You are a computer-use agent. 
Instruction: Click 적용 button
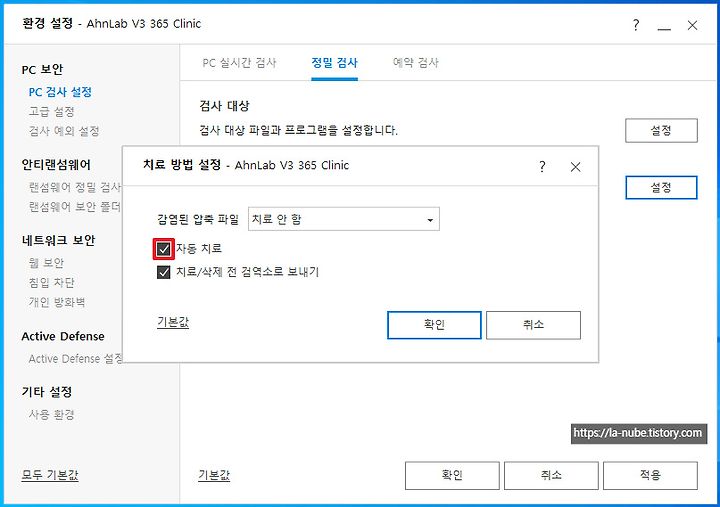(x=650, y=476)
